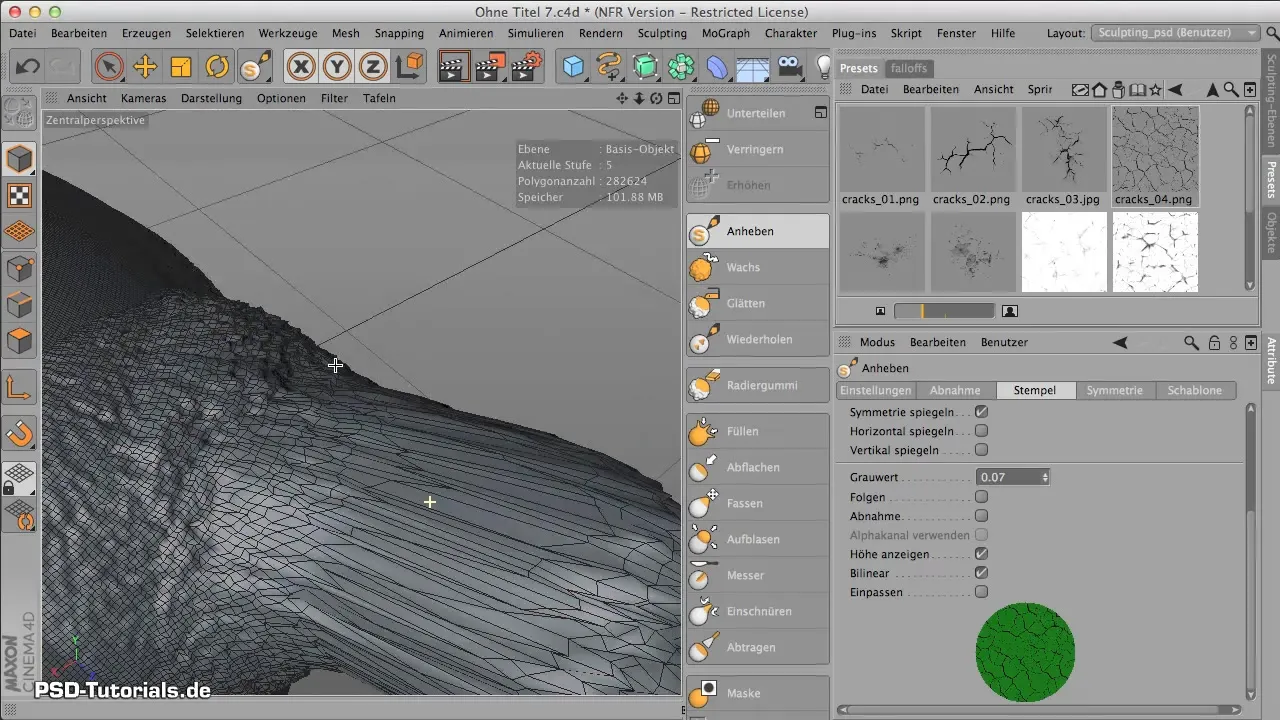Click the light bulb icon
This screenshot has height=720, width=1280.
click(x=824, y=67)
